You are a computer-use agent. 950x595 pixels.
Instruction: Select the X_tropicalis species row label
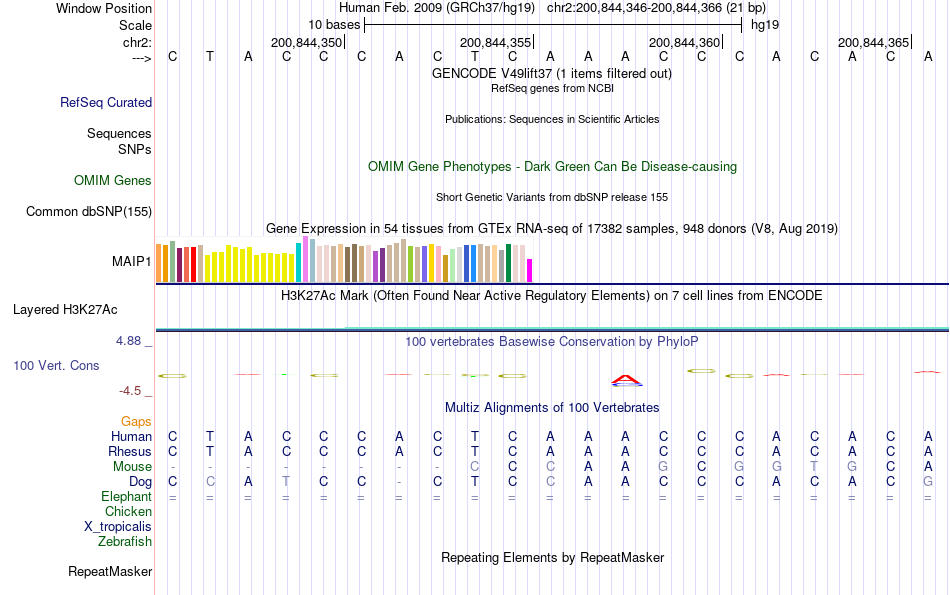point(118,527)
